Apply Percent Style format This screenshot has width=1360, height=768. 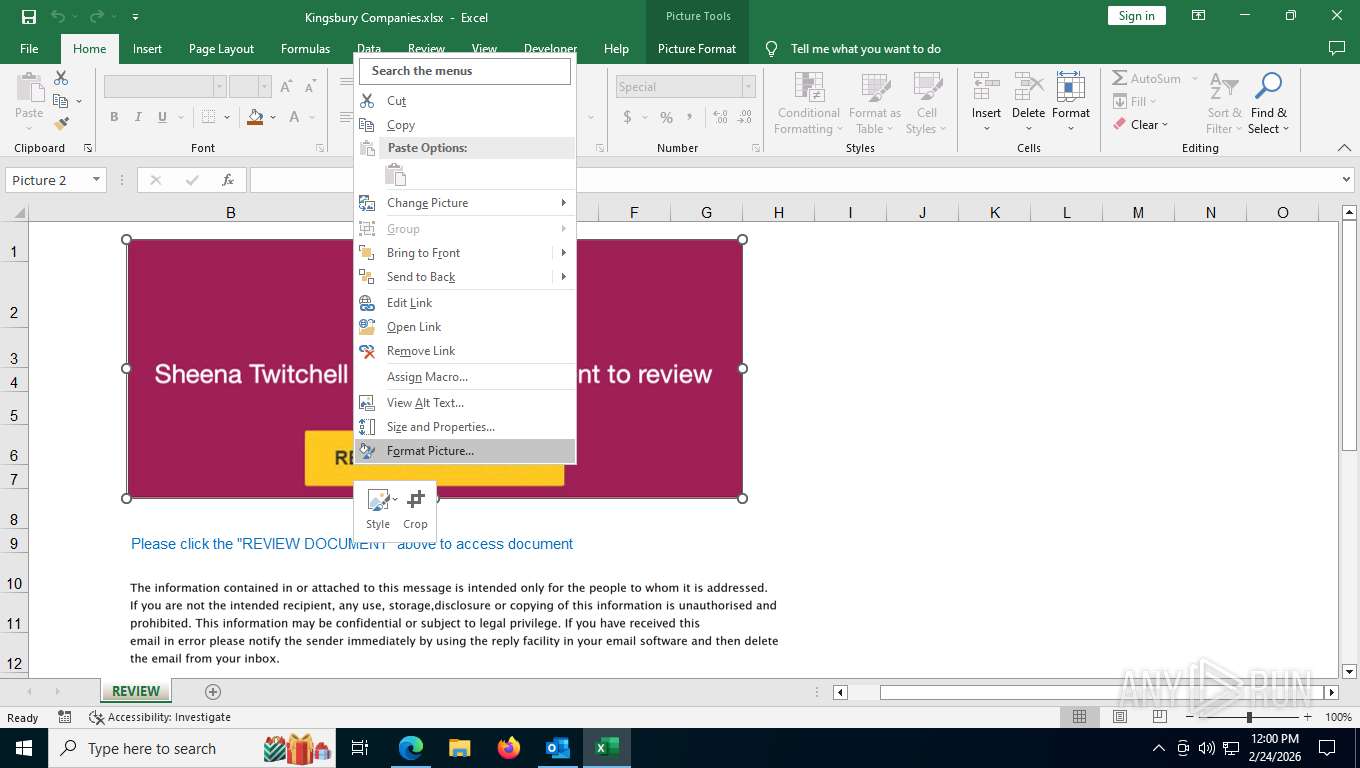click(x=666, y=117)
